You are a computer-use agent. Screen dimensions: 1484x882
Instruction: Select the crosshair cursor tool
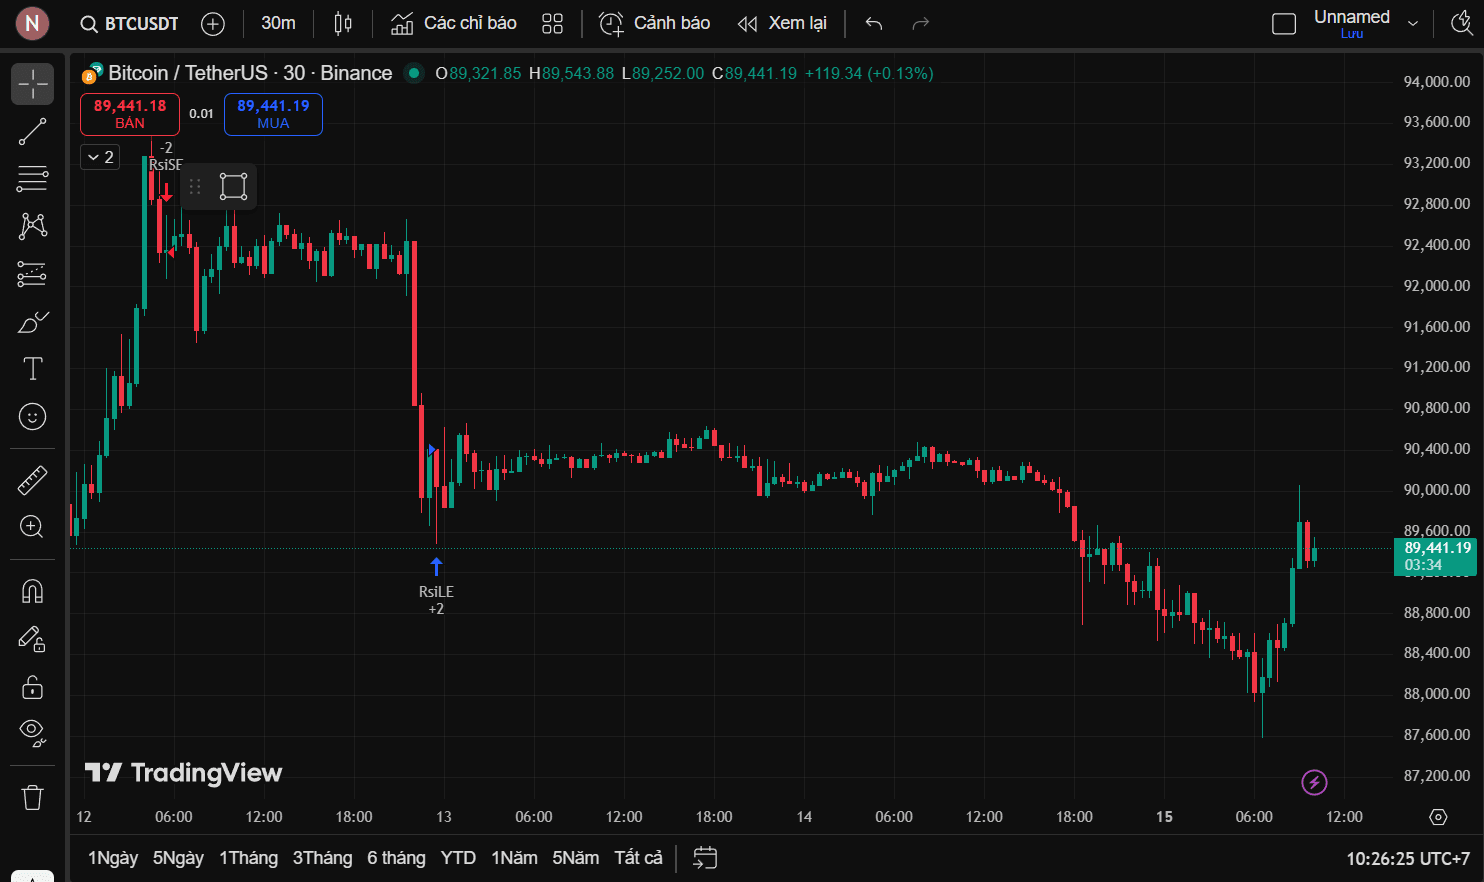32,84
